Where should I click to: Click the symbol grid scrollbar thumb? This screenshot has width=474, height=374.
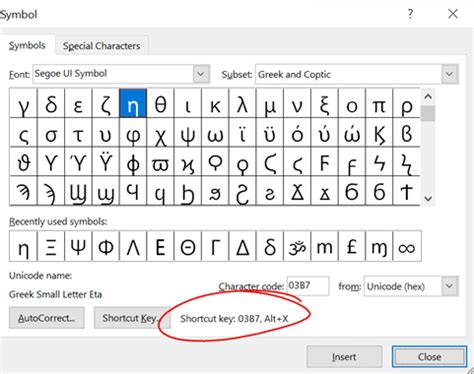tap(428, 114)
